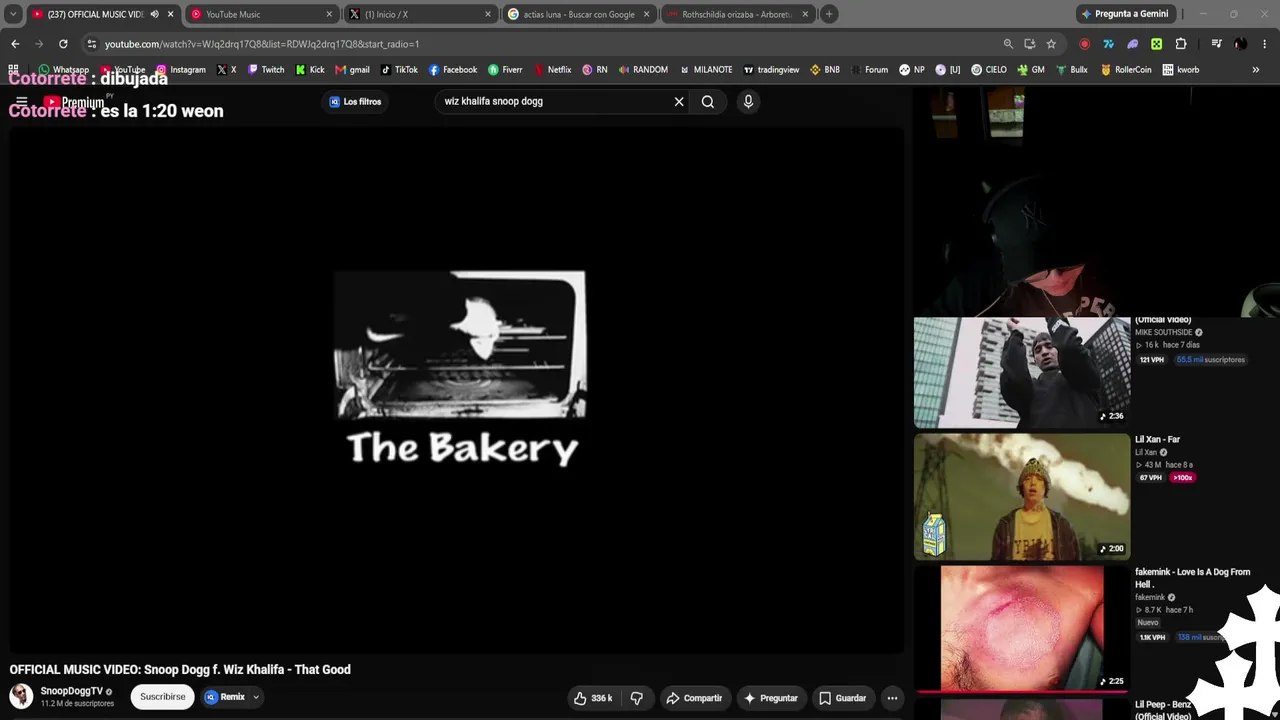Open the Kick bookmark
The height and width of the screenshot is (720, 1280).
coord(310,70)
